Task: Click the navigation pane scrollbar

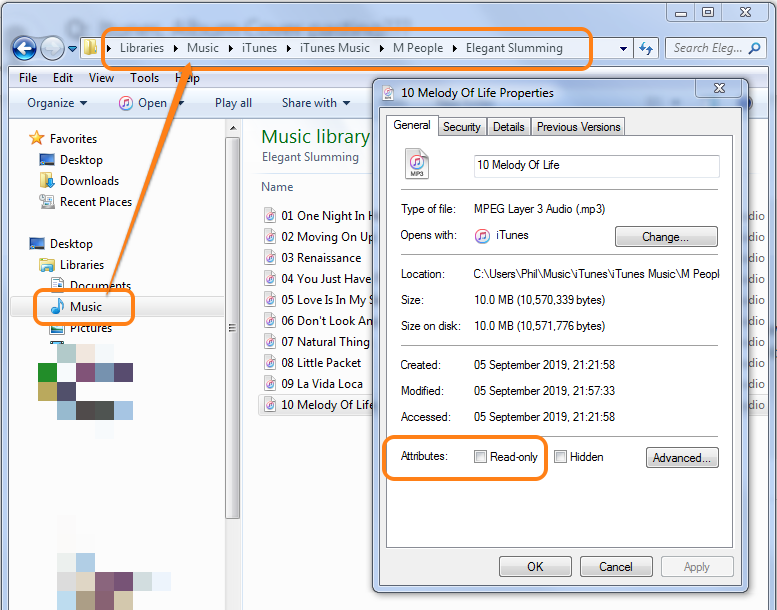Action: (232, 327)
